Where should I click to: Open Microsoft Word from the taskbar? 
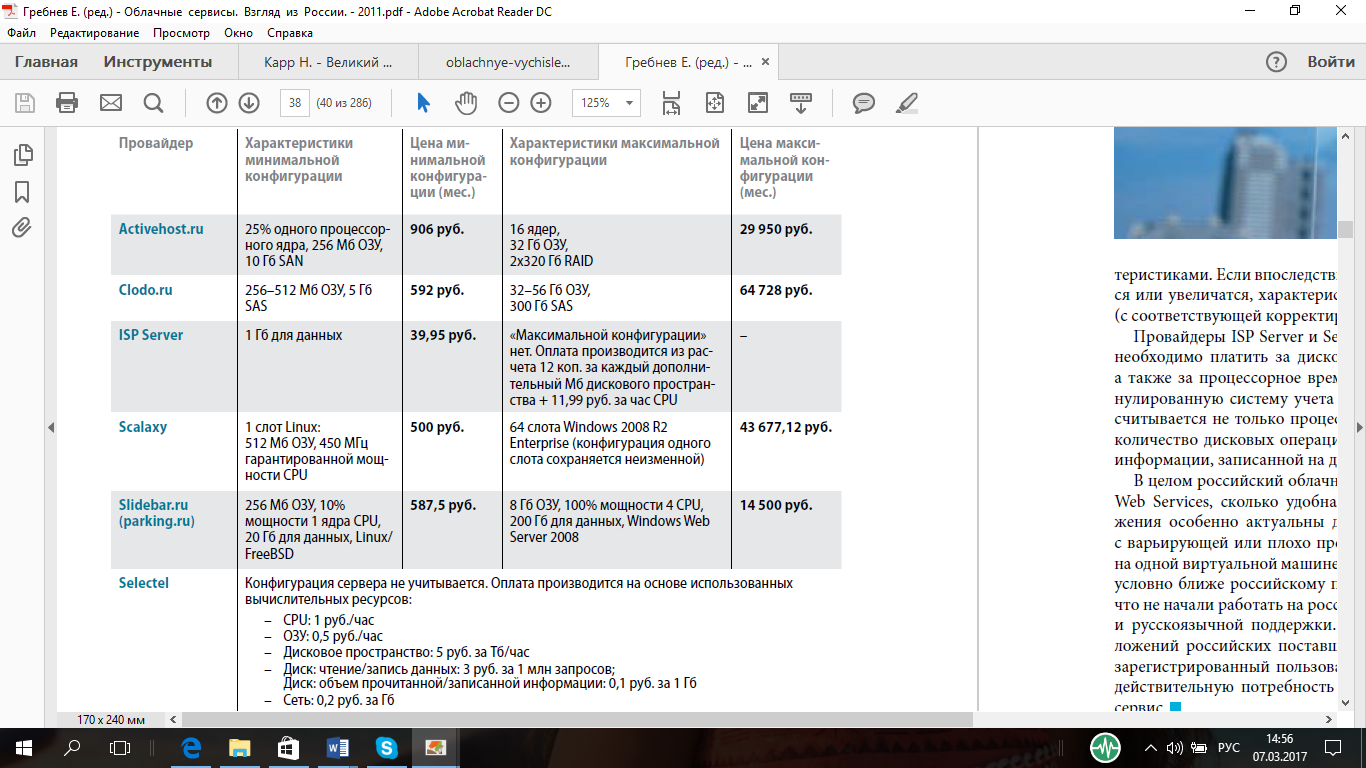pyautogui.click(x=337, y=747)
